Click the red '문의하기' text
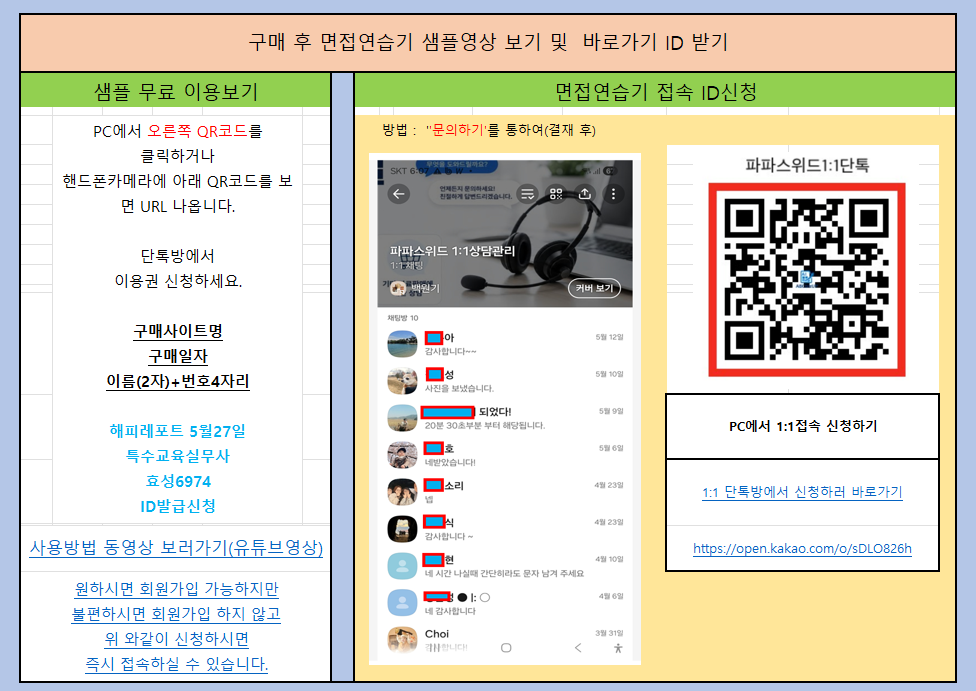 456,130
